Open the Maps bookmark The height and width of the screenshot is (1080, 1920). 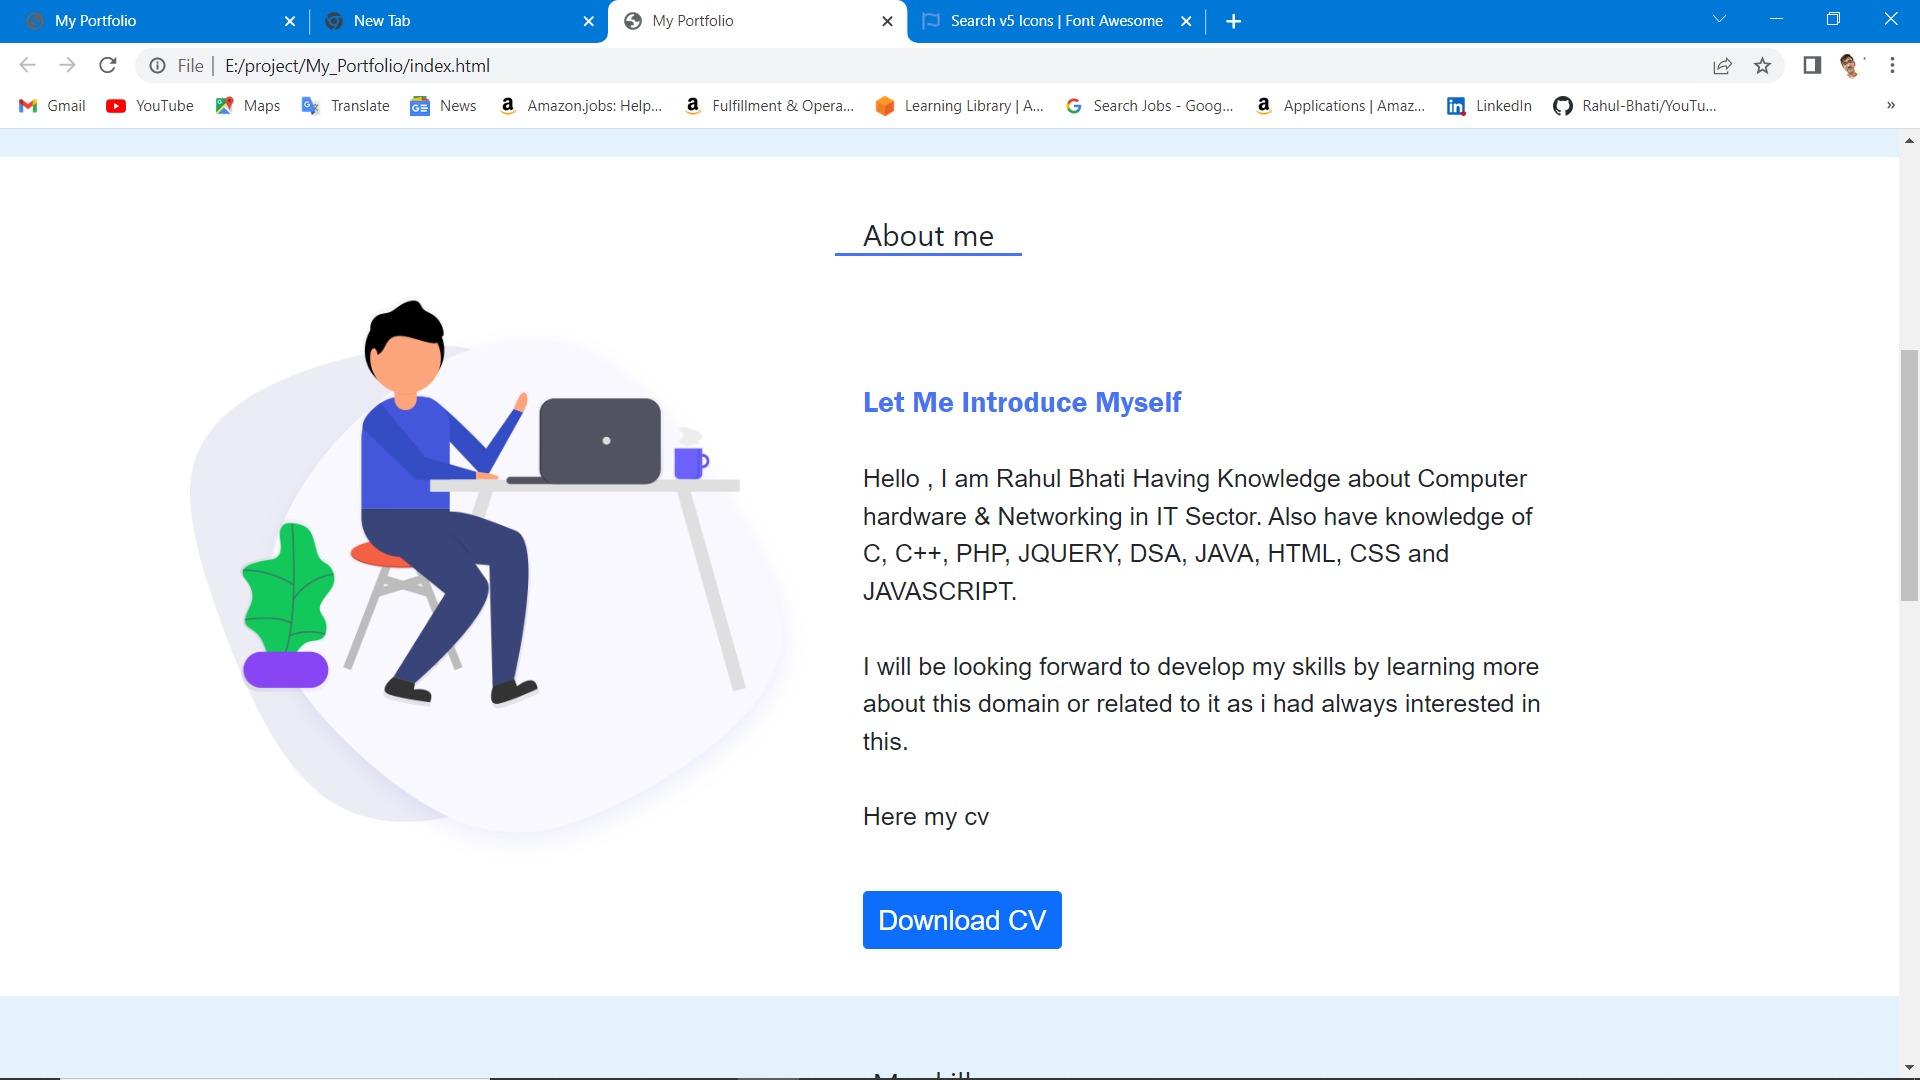coord(248,106)
